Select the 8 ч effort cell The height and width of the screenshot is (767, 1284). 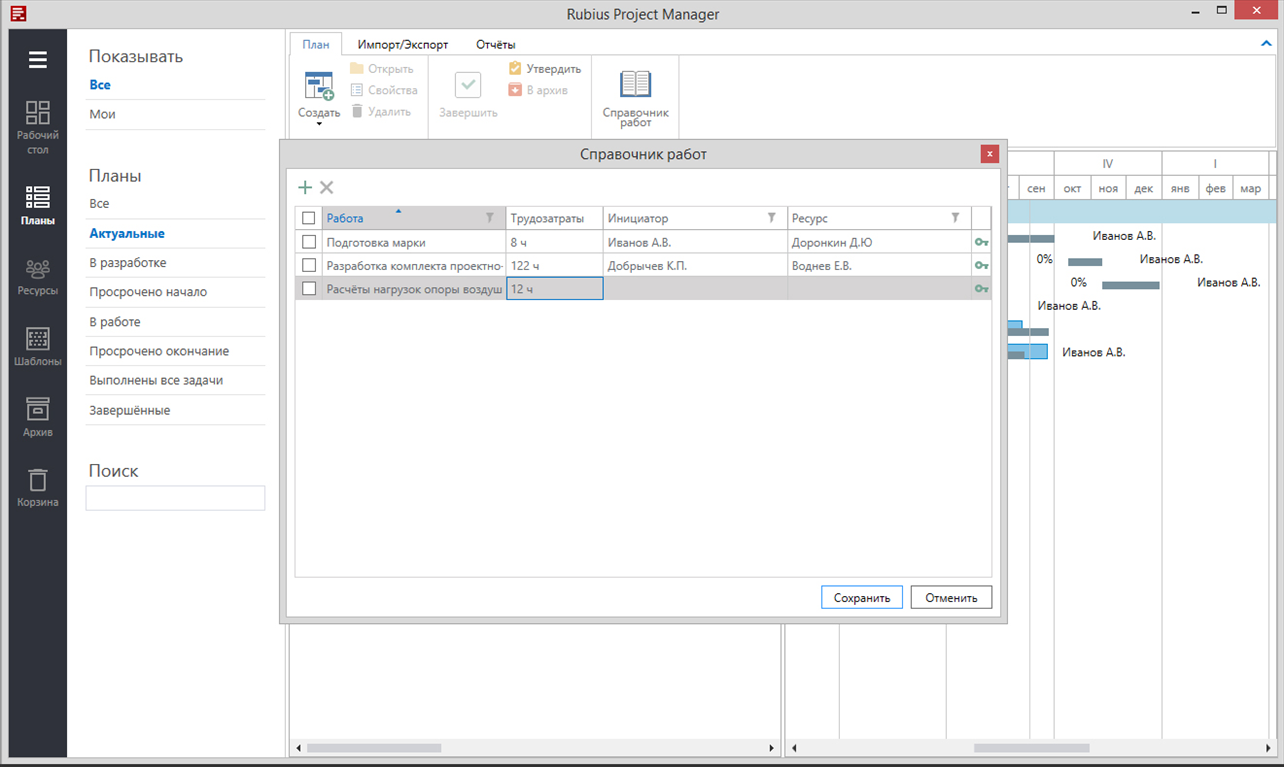tap(554, 242)
